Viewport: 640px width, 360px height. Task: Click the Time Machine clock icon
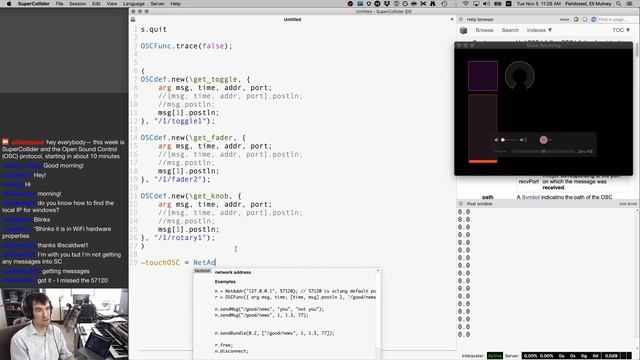click(444, 4)
